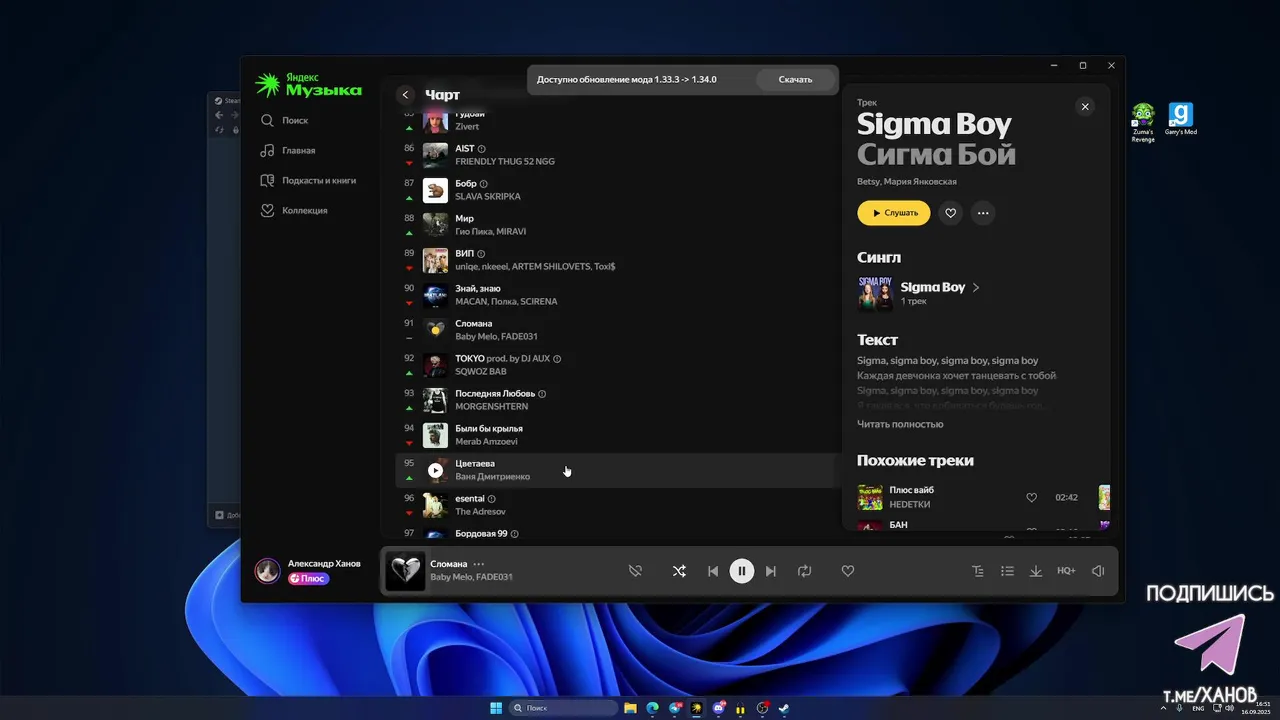This screenshot has height=720, width=1280.
Task: Click the Сломана album cover in player
Action: 405,571
